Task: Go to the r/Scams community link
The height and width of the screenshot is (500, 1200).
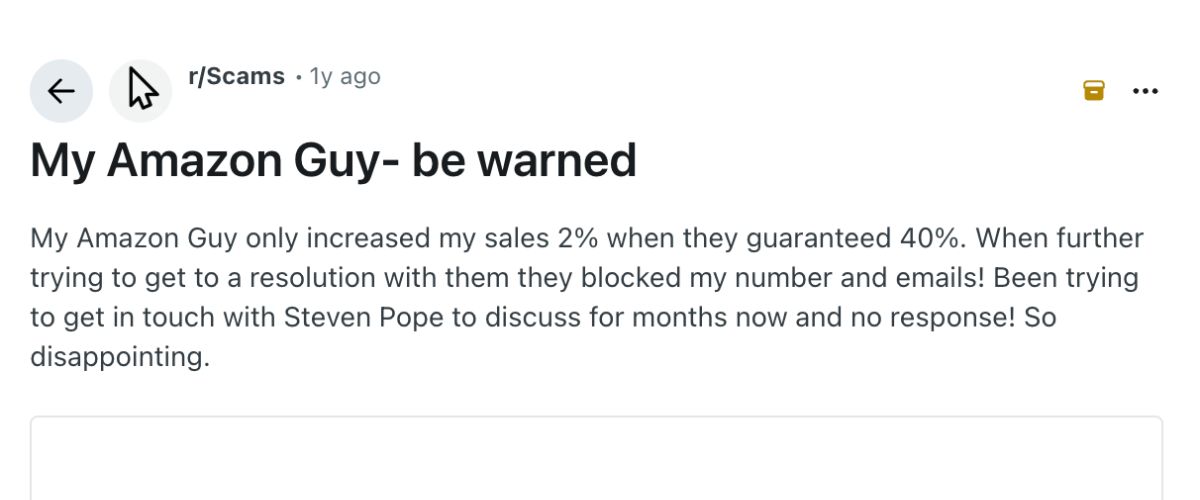Action: click(236, 76)
